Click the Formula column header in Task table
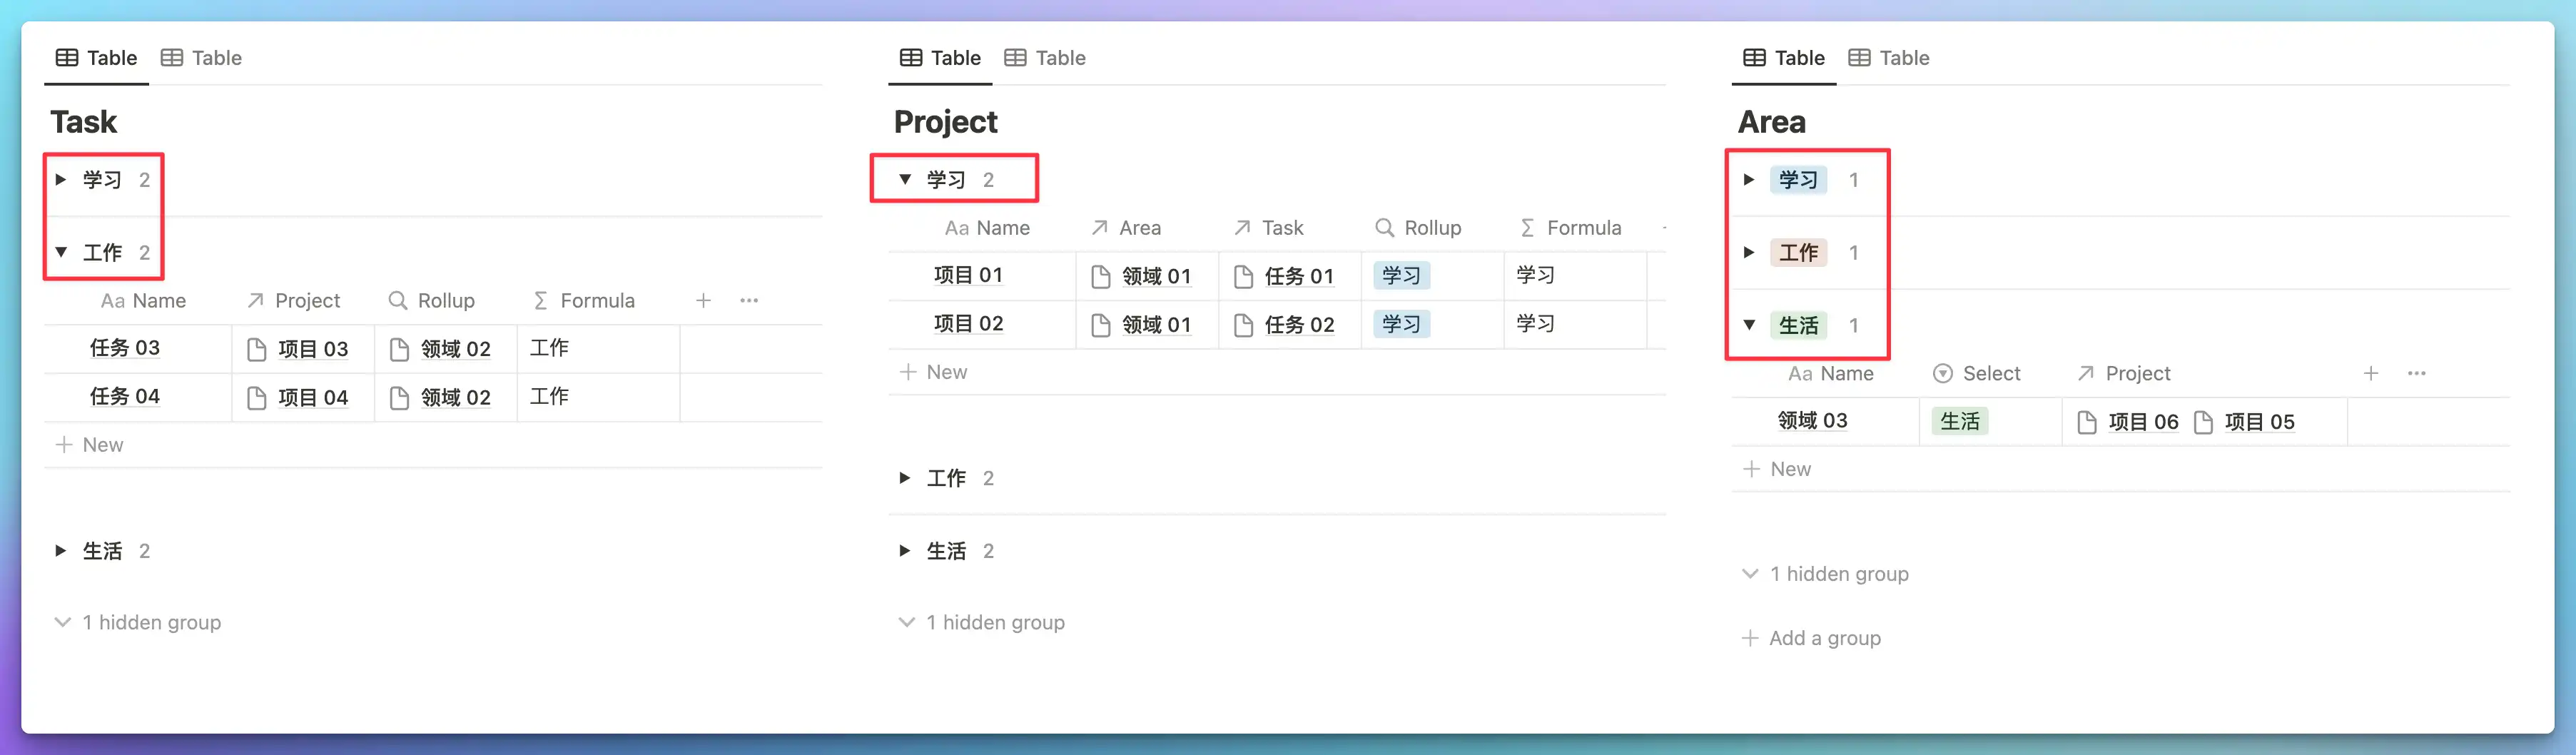This screenshot has width=2576, height=755. point(596,301)
